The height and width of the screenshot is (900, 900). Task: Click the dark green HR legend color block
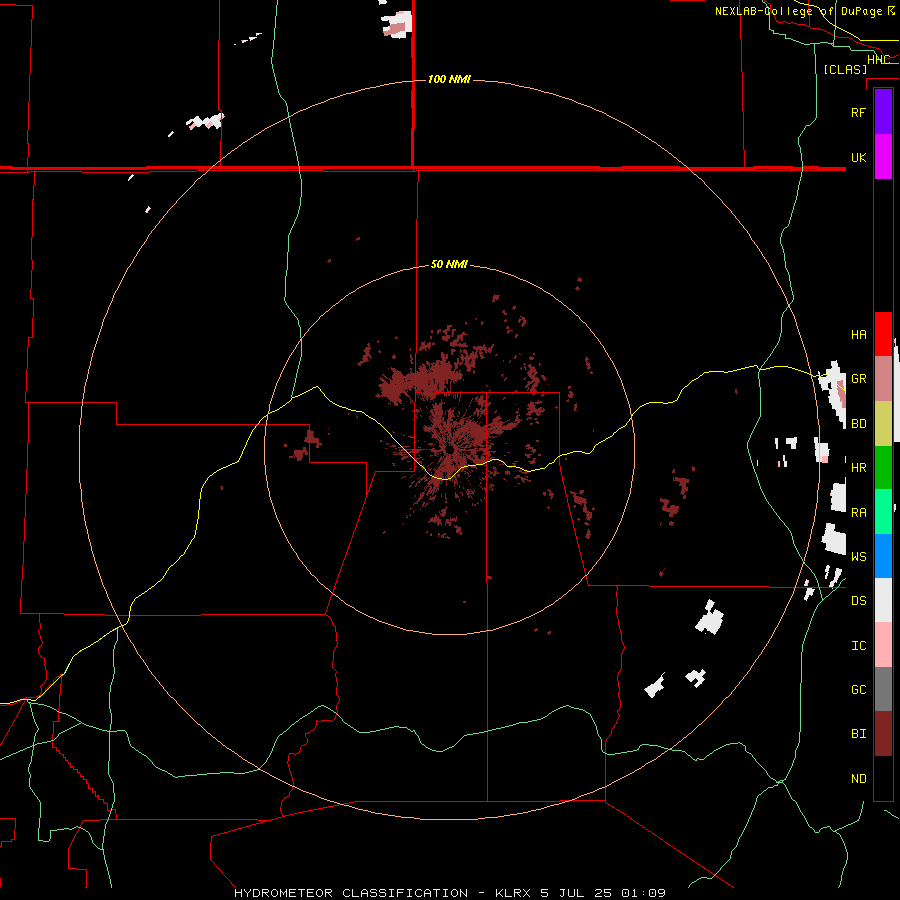pos(883,467)
